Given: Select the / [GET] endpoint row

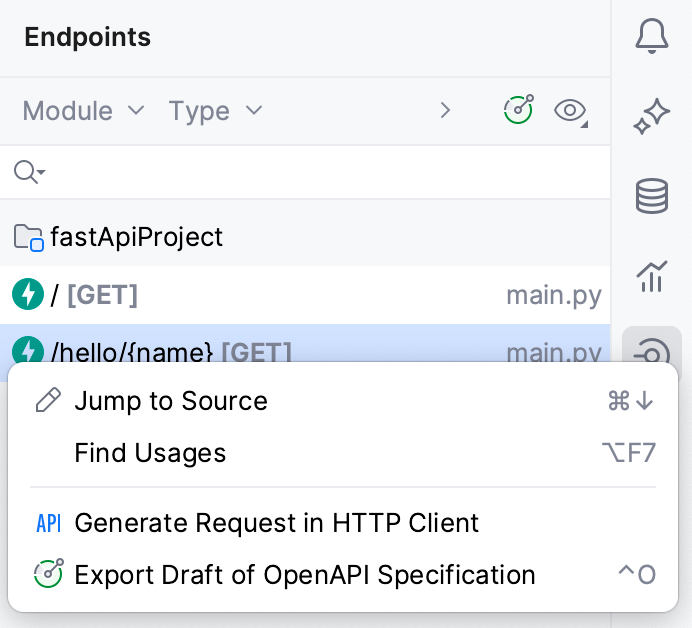Looking at the screenshot, I should (x=300, y=295).
